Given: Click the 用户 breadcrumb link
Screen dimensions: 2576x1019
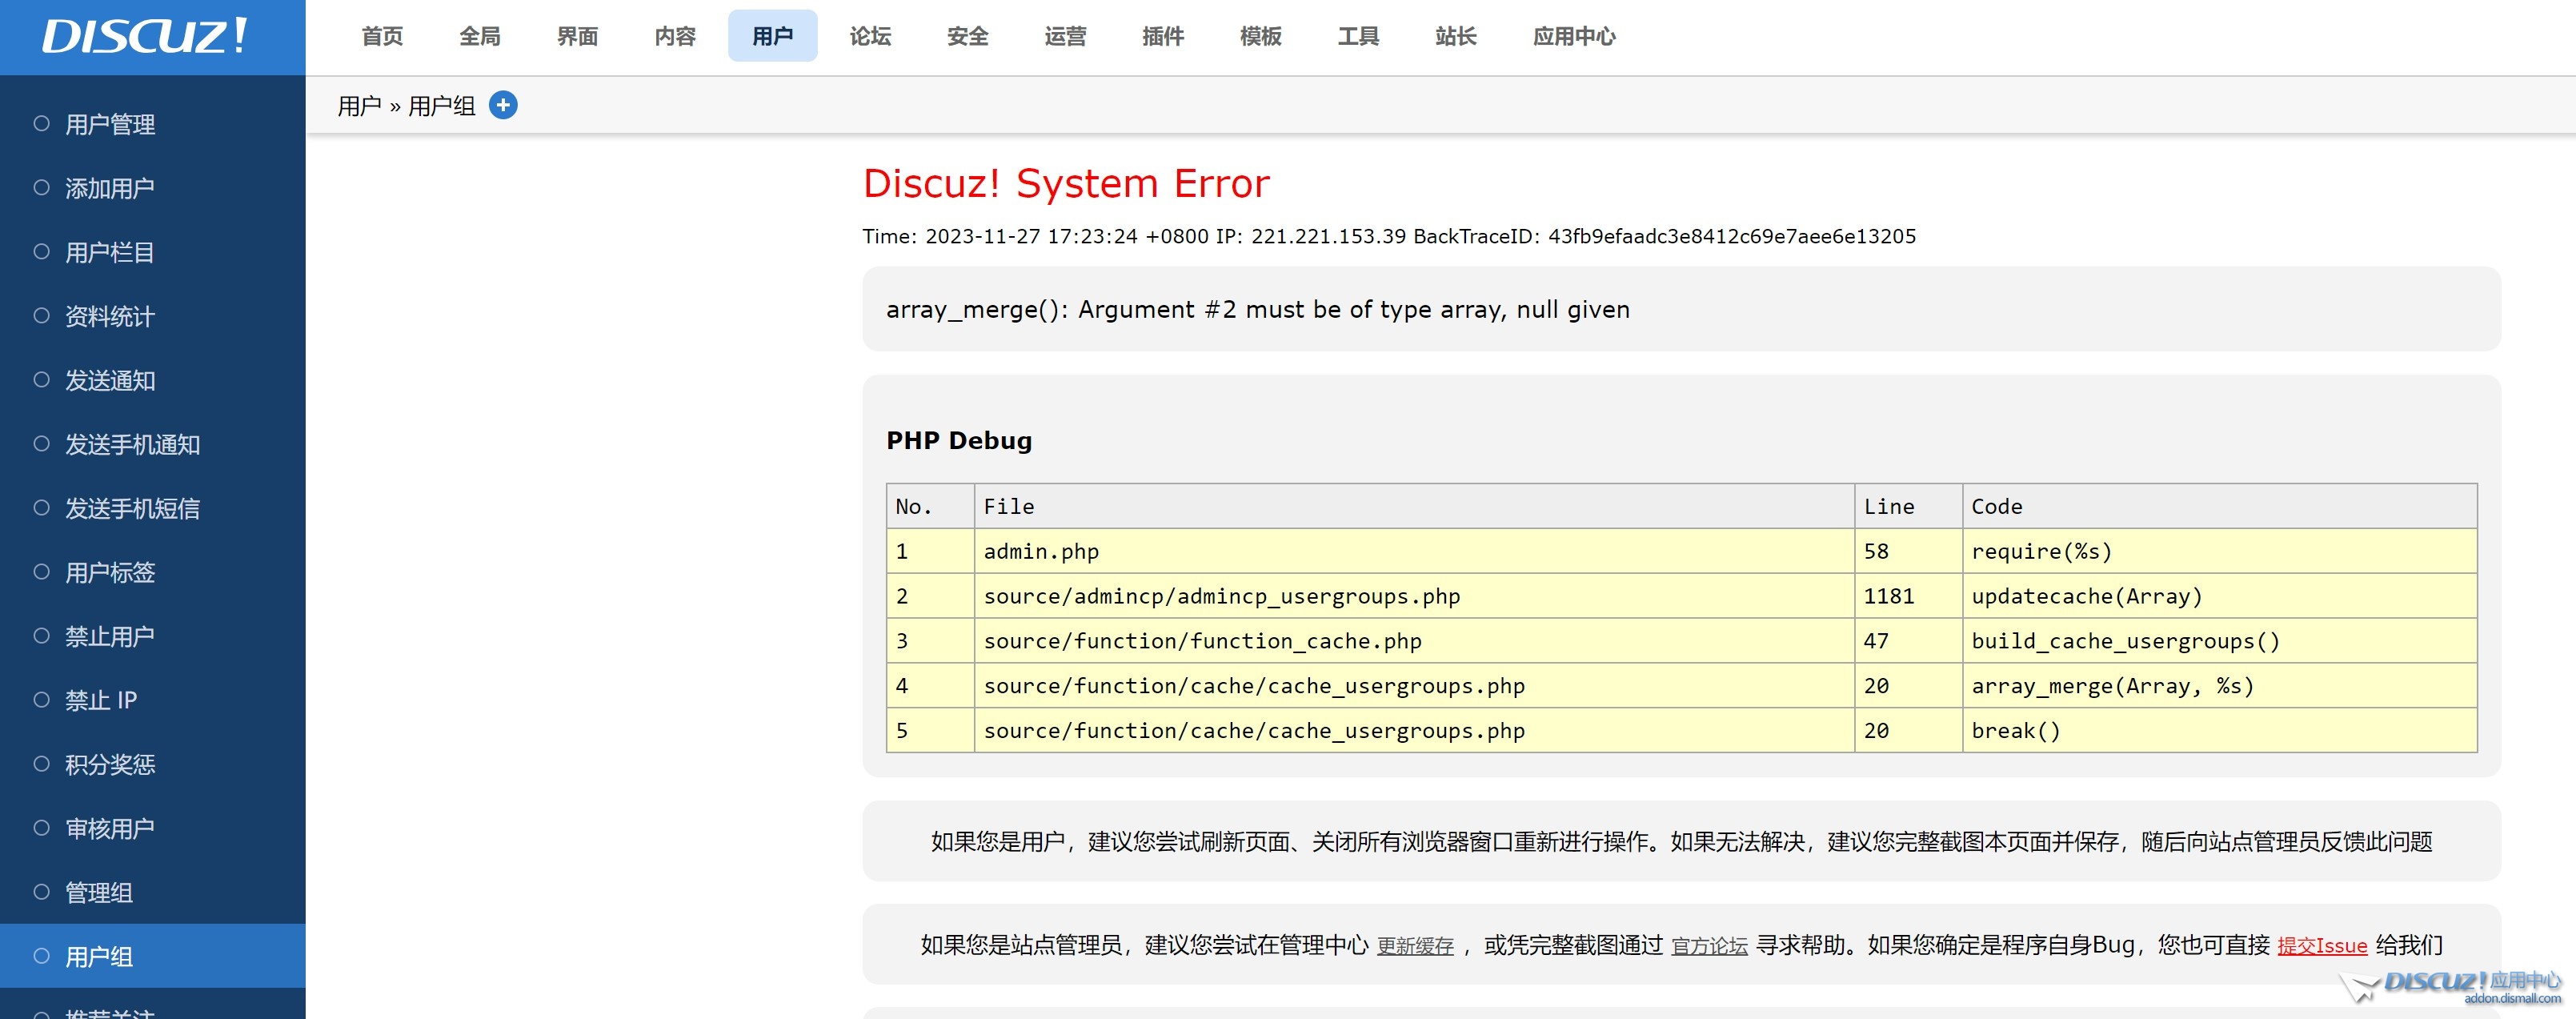Looking at the screenshot, I should tap(360, 105).
